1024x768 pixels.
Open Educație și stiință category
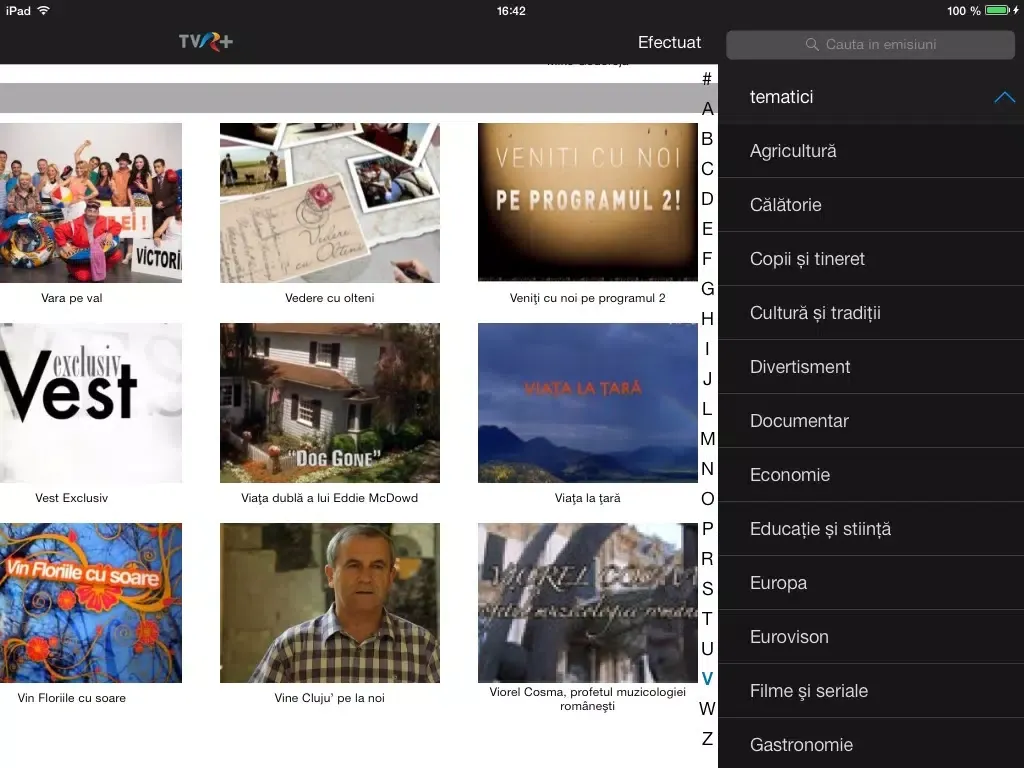click(x=871, y=529)
